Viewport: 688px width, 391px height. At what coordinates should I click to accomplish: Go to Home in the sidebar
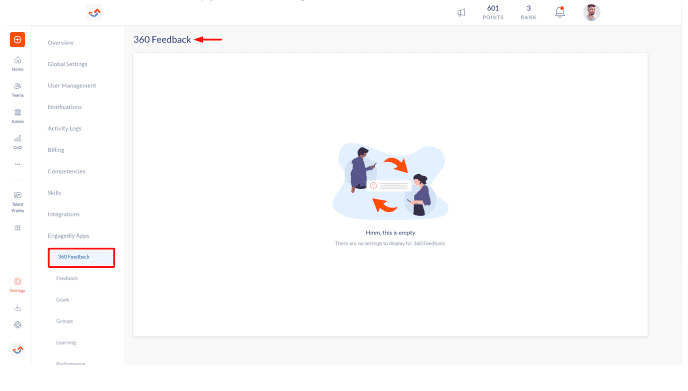pyautogui.click(x=18, y=64)
